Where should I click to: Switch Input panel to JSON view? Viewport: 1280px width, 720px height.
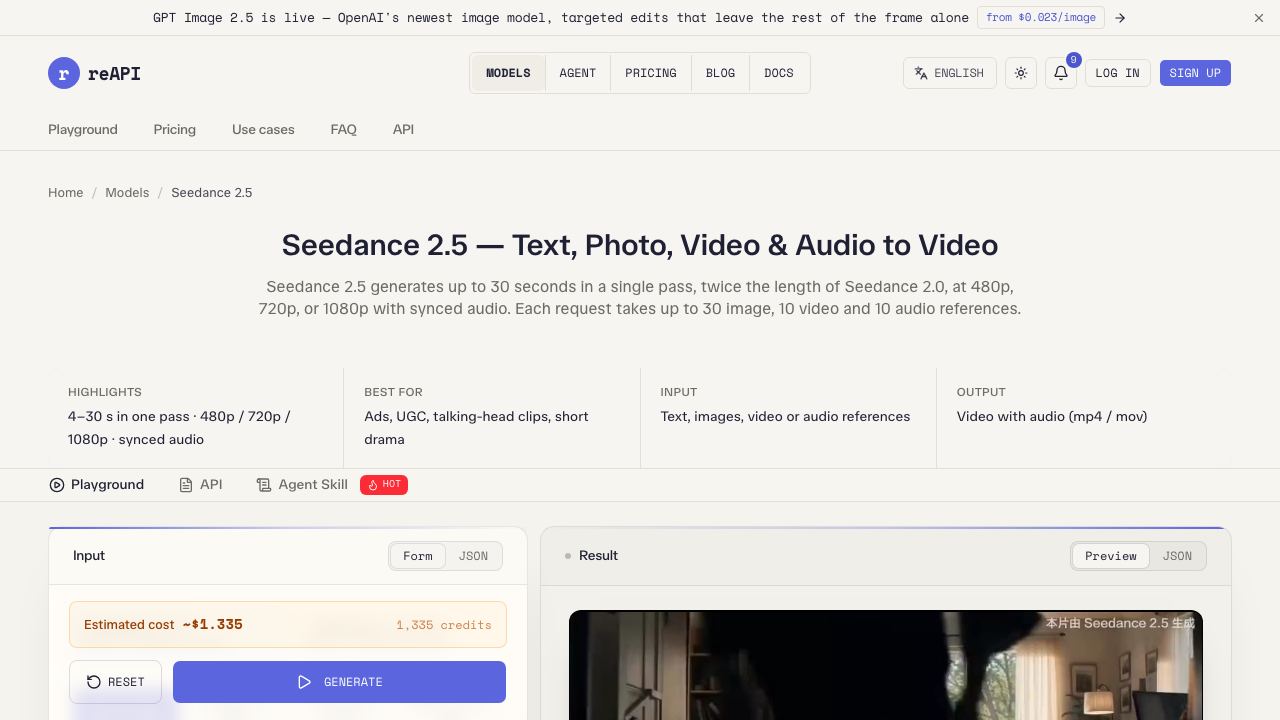[x=473, y=556]
